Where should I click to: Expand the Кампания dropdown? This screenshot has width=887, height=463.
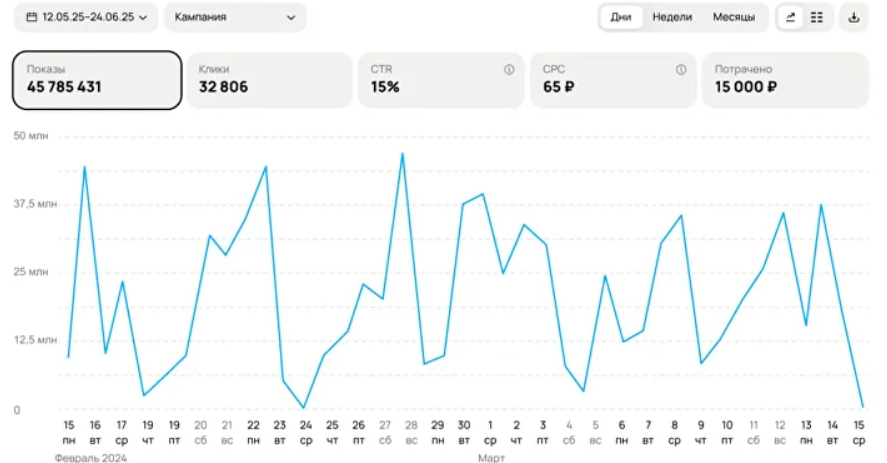[235, 17]
